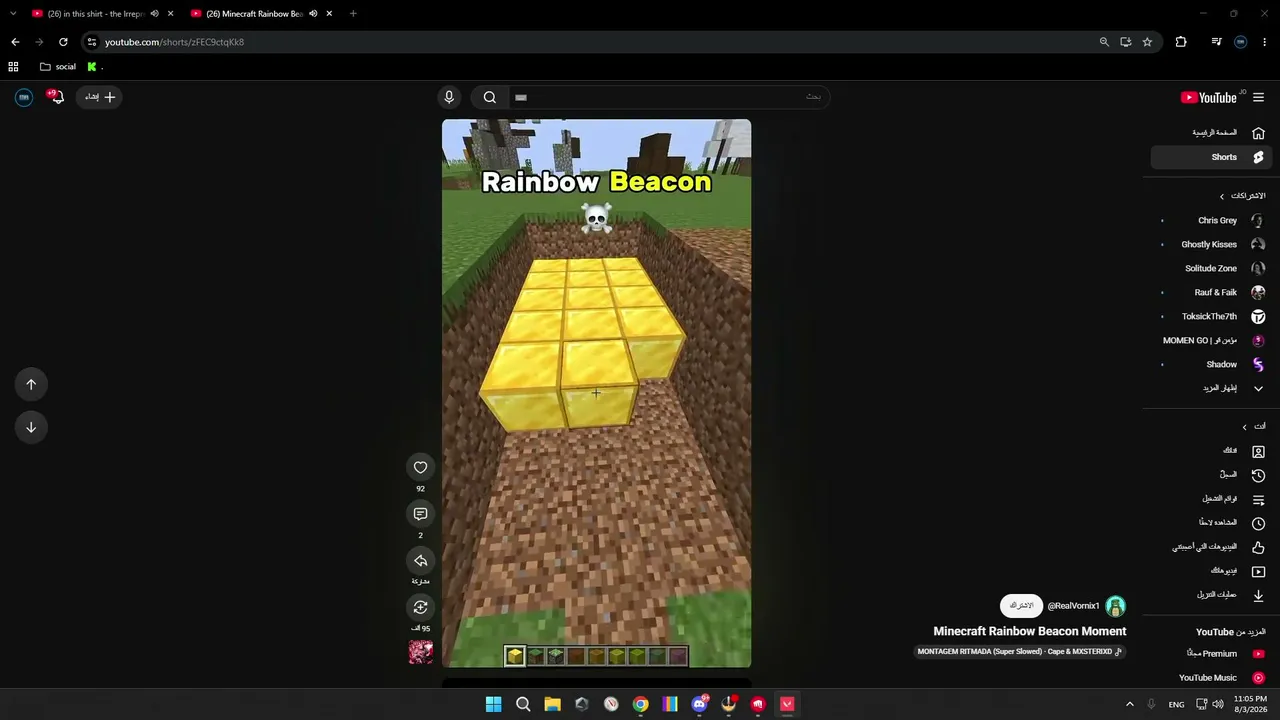Open Watch later in the sidebar
The height and width of the screenshot is (720, 1280).
click(x=1211, y=523)
